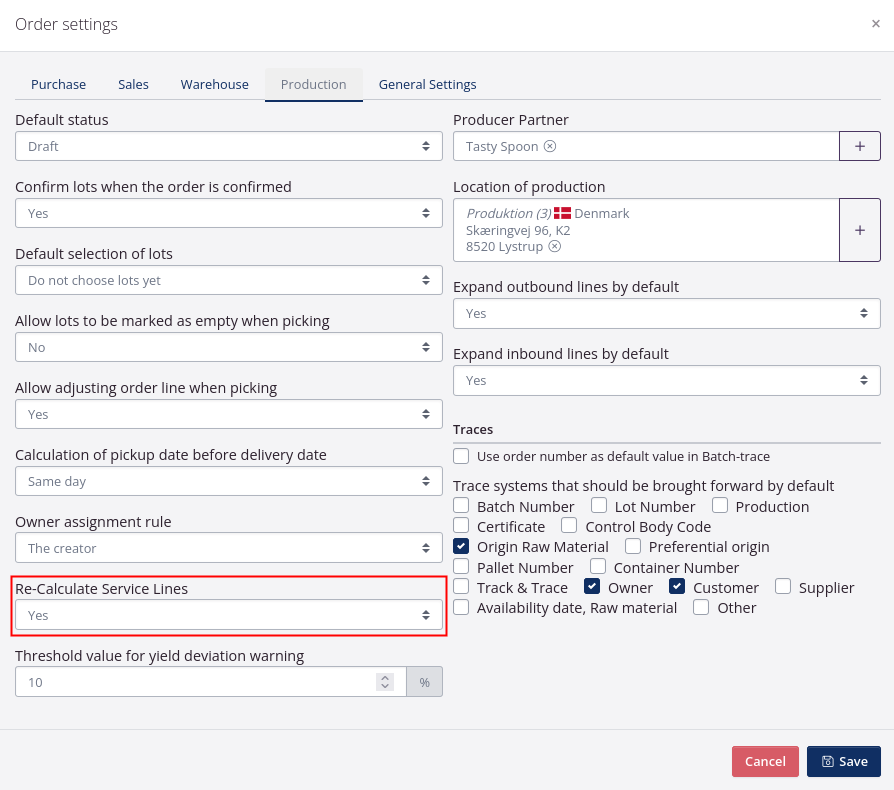Increase threshold value with stepper arrows
Viewport: 894px width, 790px height.
pos(385,677)
